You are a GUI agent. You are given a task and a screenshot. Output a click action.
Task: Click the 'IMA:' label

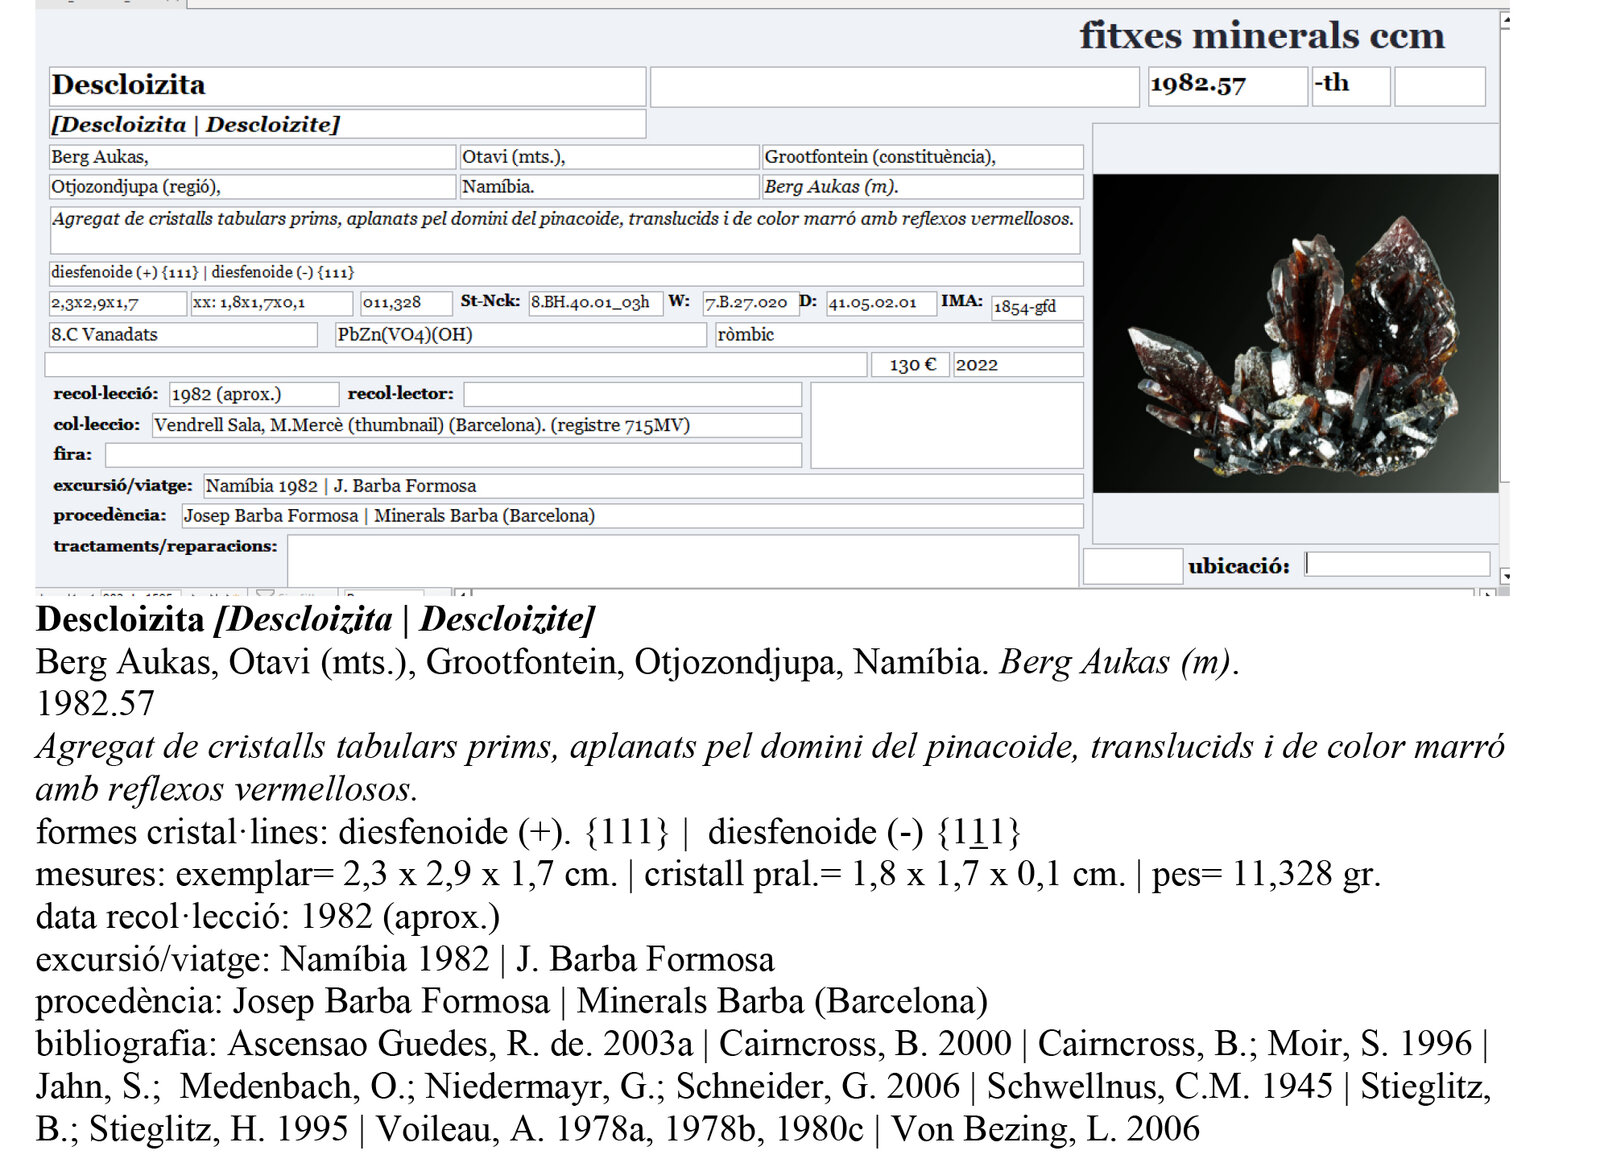click(962, 301)
